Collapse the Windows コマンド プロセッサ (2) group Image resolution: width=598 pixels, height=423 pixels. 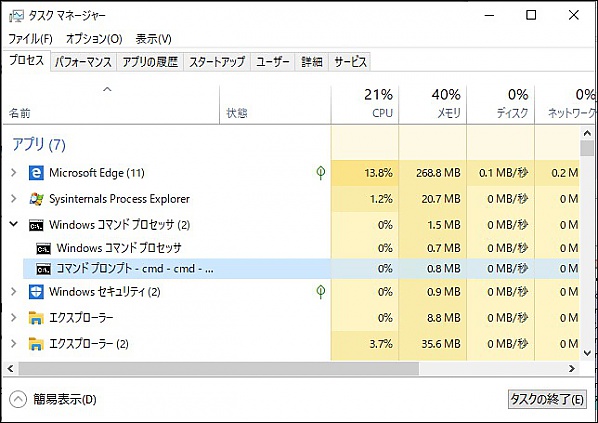[14, 224]
